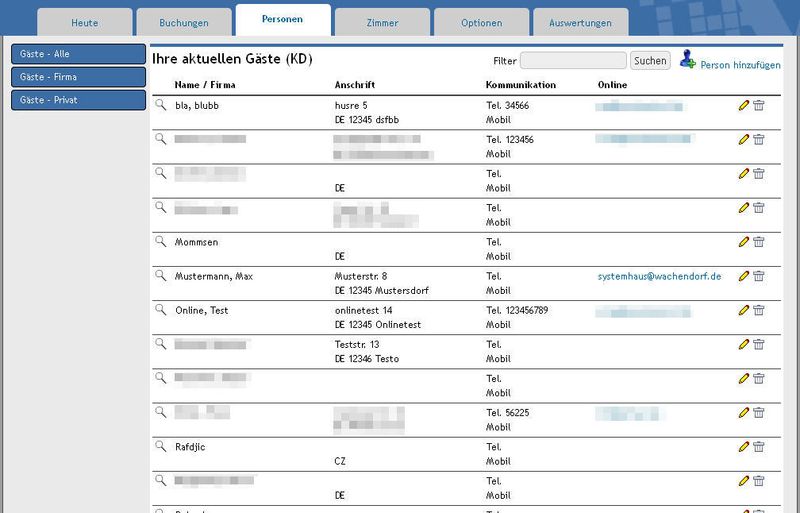
Task: Delete guest with Tel. 56225
Action: 759,412
